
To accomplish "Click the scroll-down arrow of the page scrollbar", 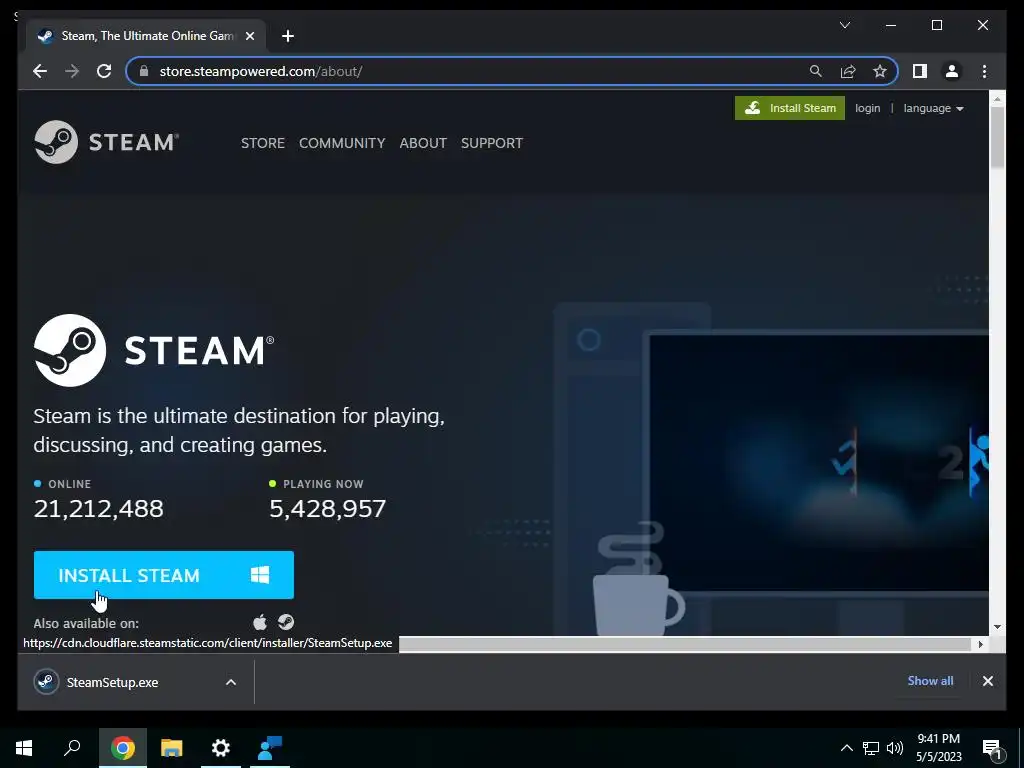I will tap(997, 627).
